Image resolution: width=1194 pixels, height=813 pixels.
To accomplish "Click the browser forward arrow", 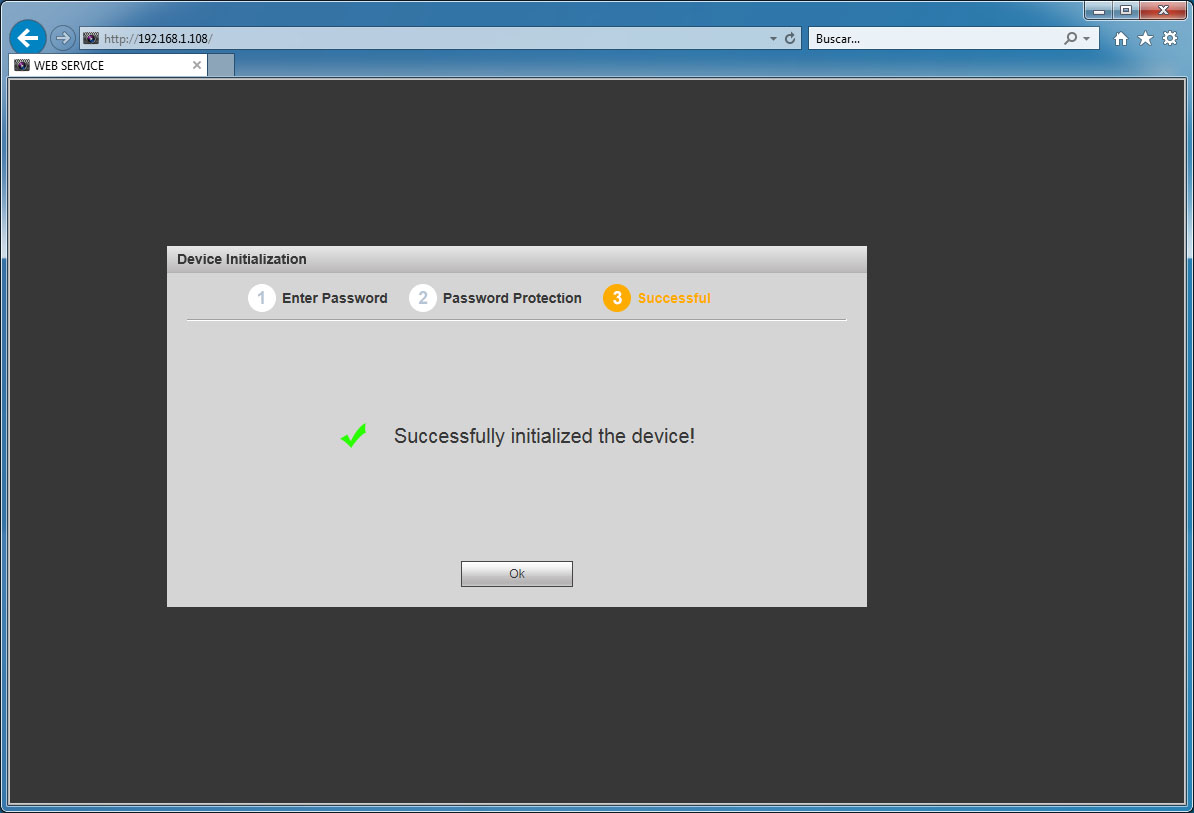I will pyautogui.click(x=62, y=37).
